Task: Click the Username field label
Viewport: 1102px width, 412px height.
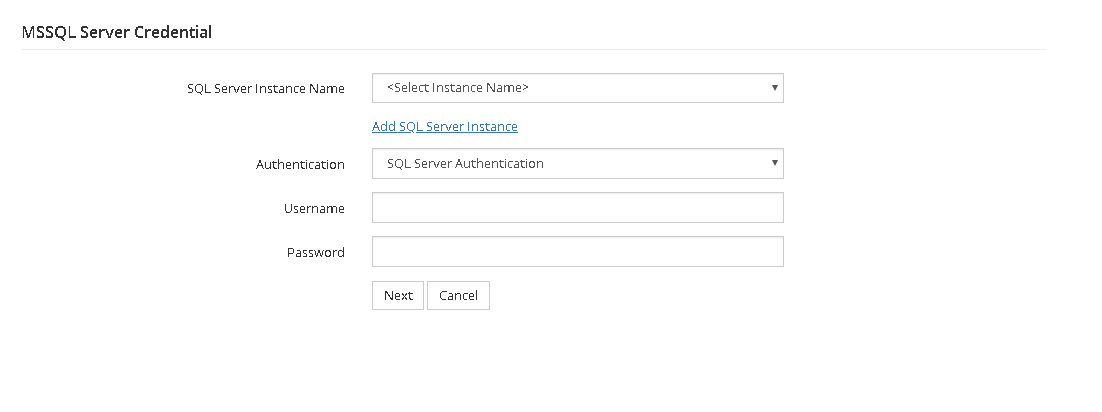Action: point(314,208)
